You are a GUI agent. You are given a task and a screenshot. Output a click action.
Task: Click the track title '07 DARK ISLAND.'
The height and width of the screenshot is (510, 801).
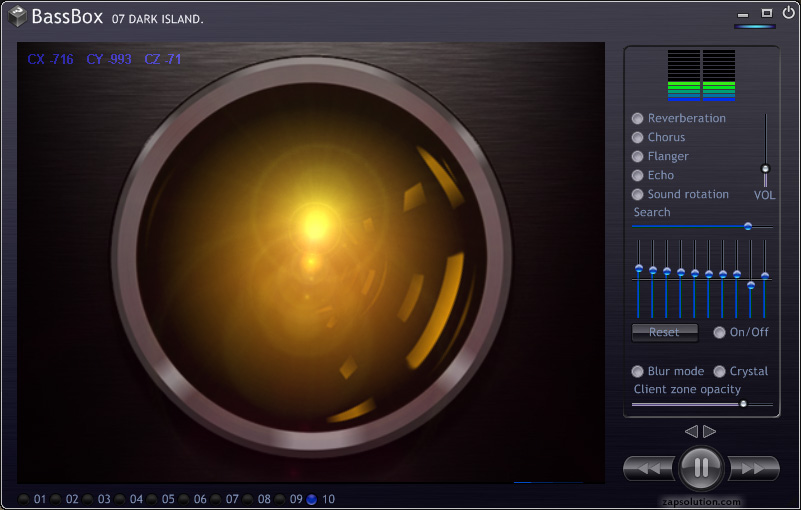coord(157,19)
